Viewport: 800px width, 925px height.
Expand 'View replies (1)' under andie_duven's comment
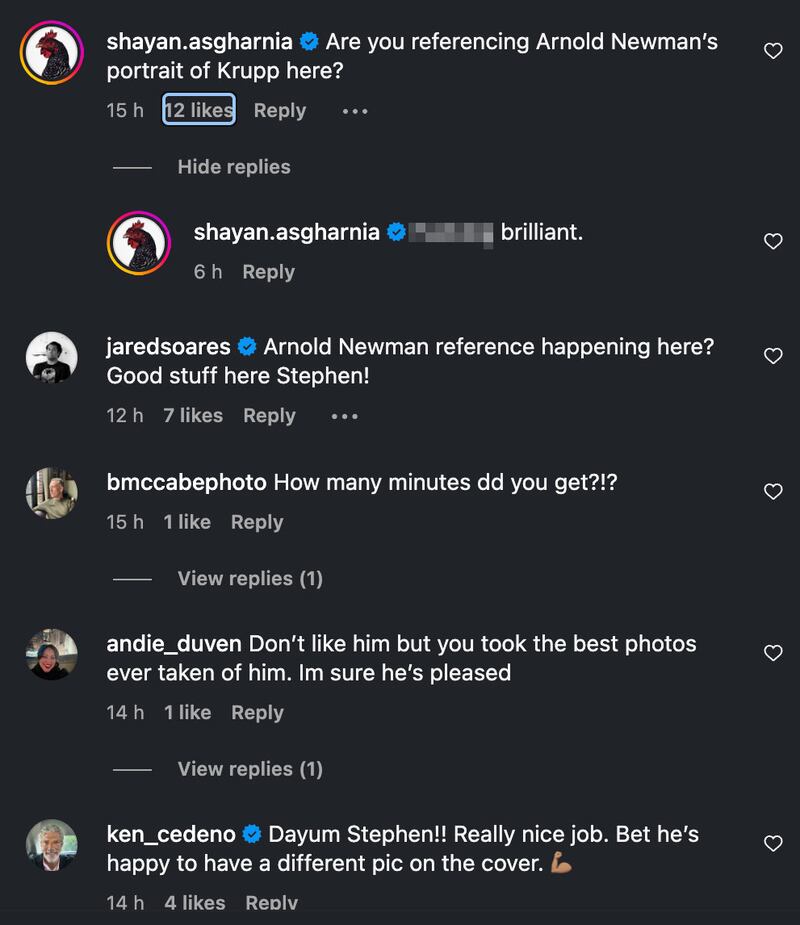[249, 769]
